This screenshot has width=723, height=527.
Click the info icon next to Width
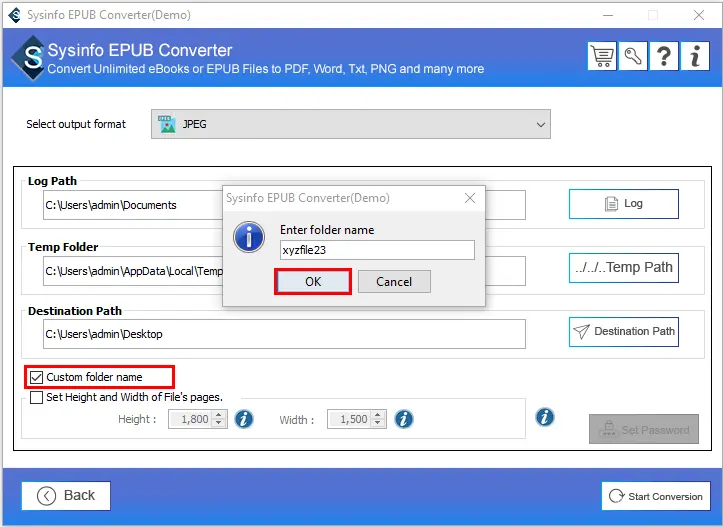(x=404, y=419)
